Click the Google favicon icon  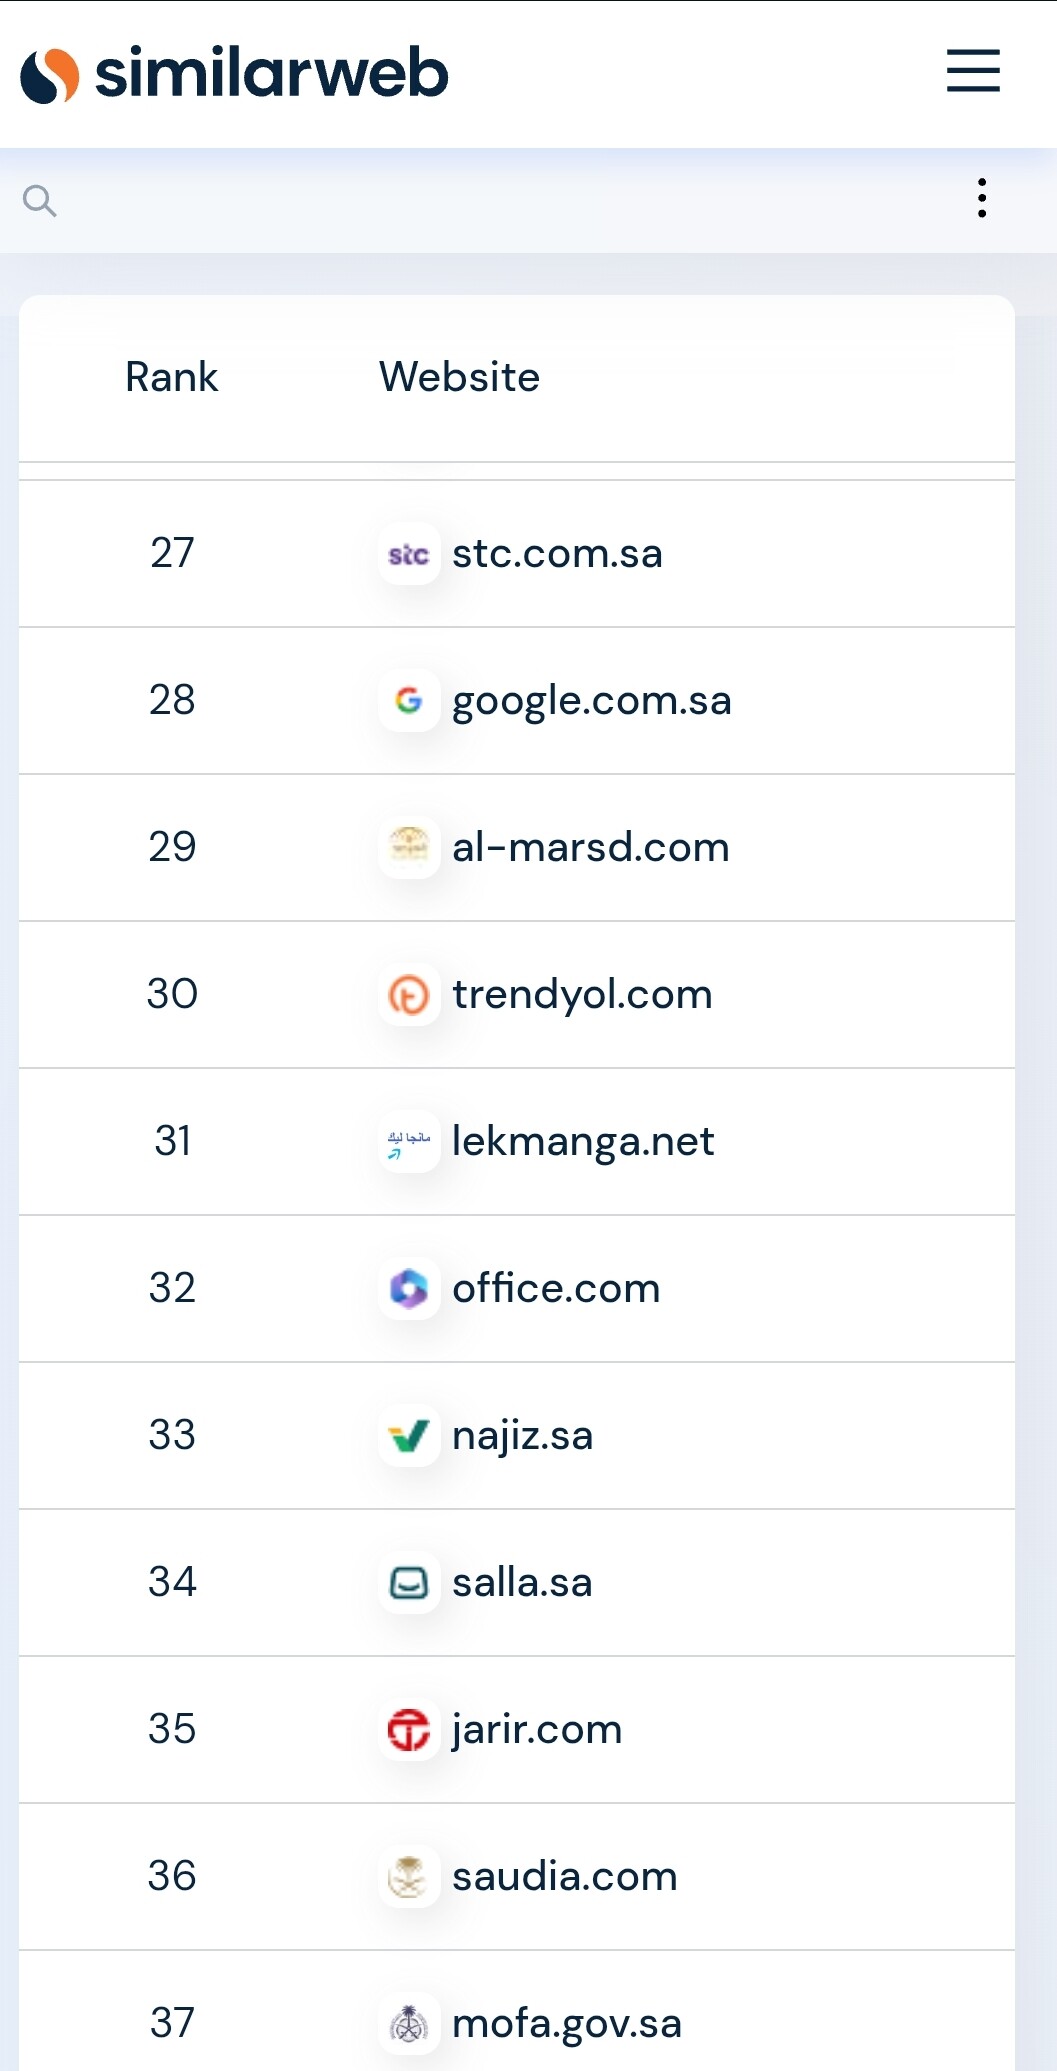click(x=408, y=701)
